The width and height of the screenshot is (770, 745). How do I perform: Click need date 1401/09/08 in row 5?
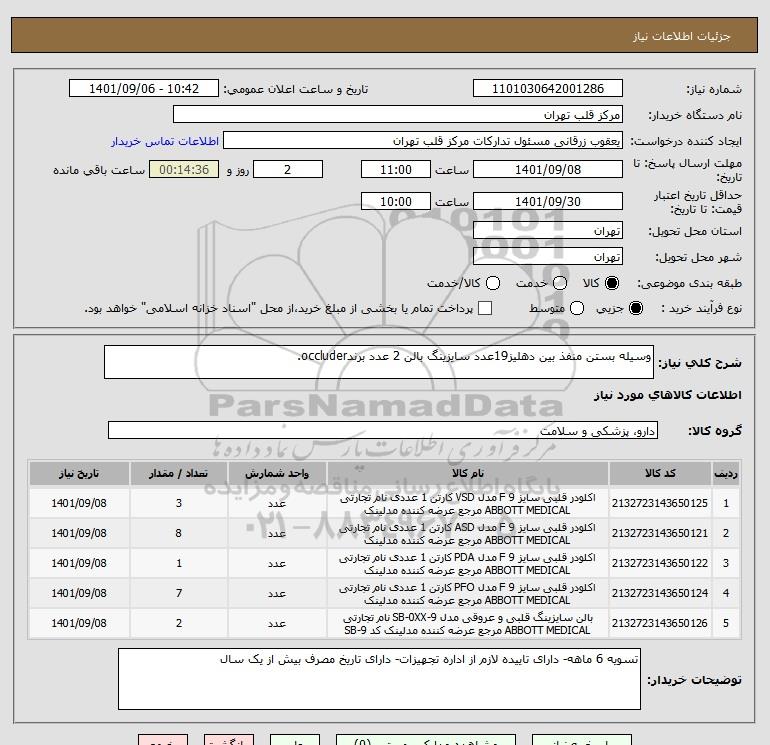(x=79, y=623)
